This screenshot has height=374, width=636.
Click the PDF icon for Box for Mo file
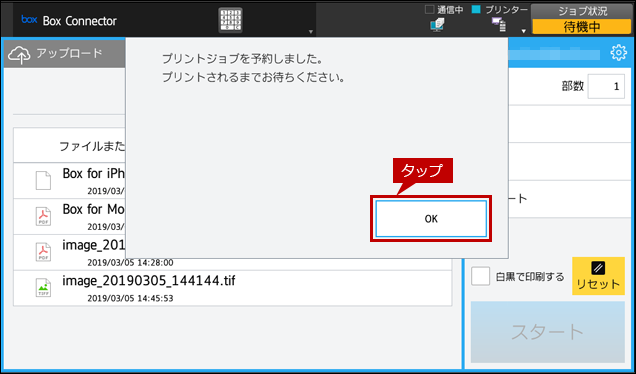(43, 216)
